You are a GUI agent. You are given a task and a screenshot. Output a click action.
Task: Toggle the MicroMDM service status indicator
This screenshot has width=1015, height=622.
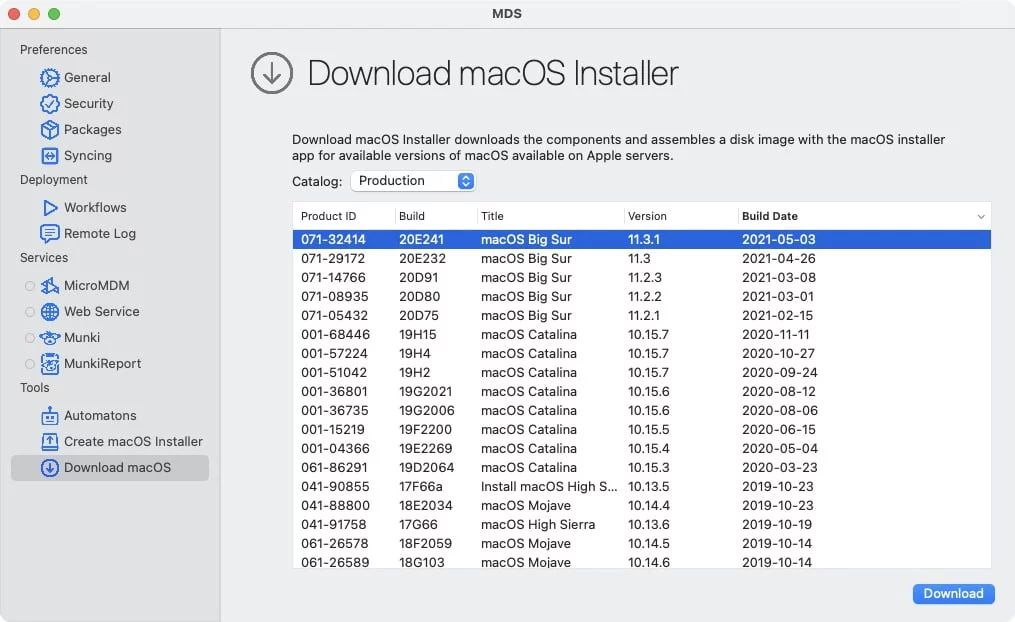point(30,285)
